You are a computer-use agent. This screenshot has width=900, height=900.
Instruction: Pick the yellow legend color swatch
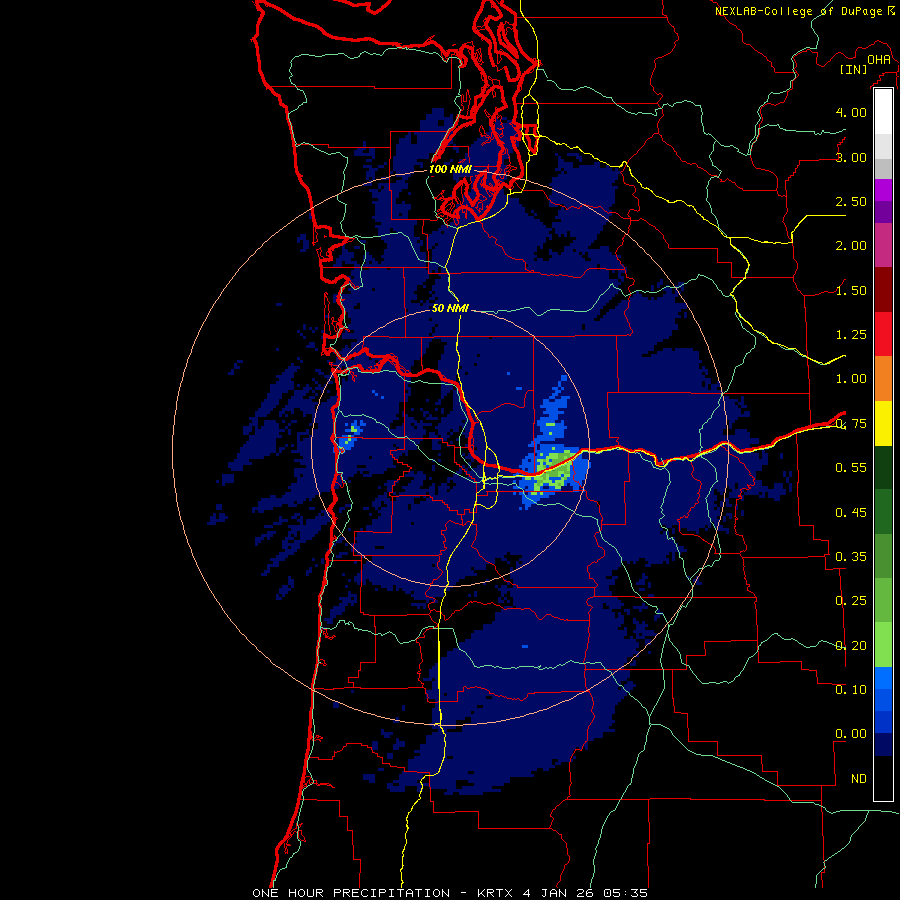click(x=883, y=423)
